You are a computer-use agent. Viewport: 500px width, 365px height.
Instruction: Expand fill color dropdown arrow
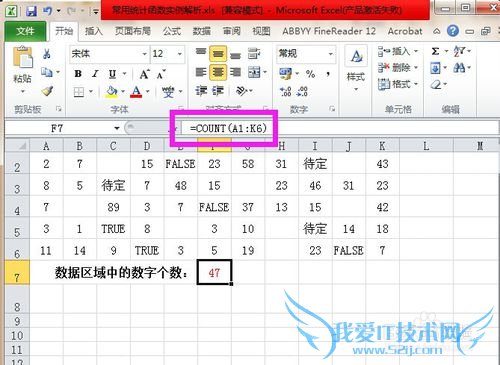click(x=123, y=91)
